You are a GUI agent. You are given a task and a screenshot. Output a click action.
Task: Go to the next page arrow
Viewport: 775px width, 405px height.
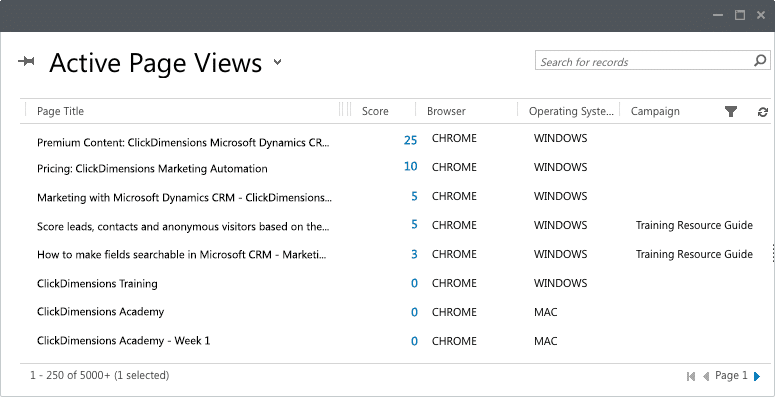(x=757, y=376)
